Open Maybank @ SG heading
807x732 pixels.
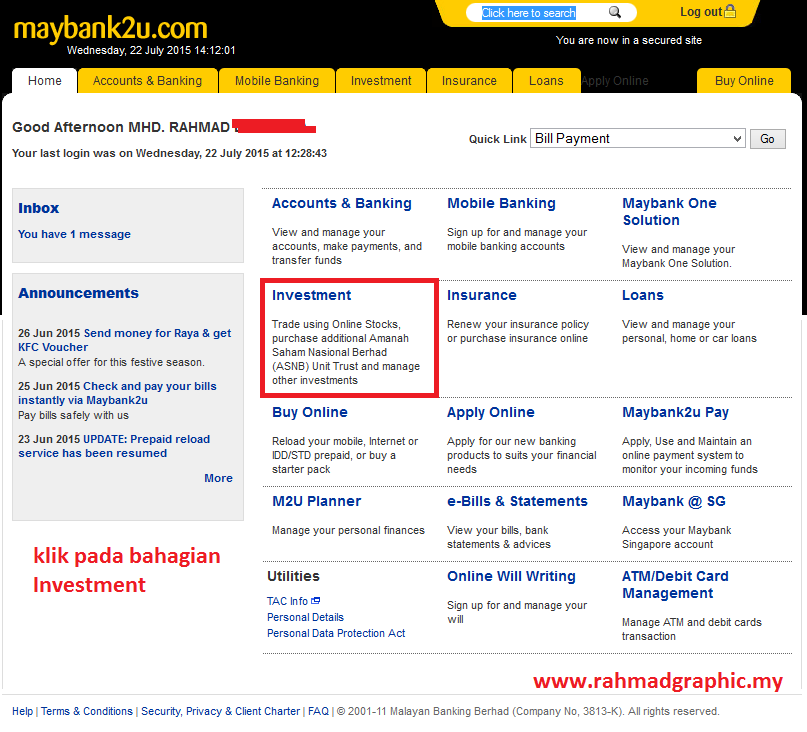pyautogui.click(x=674, y=501)
